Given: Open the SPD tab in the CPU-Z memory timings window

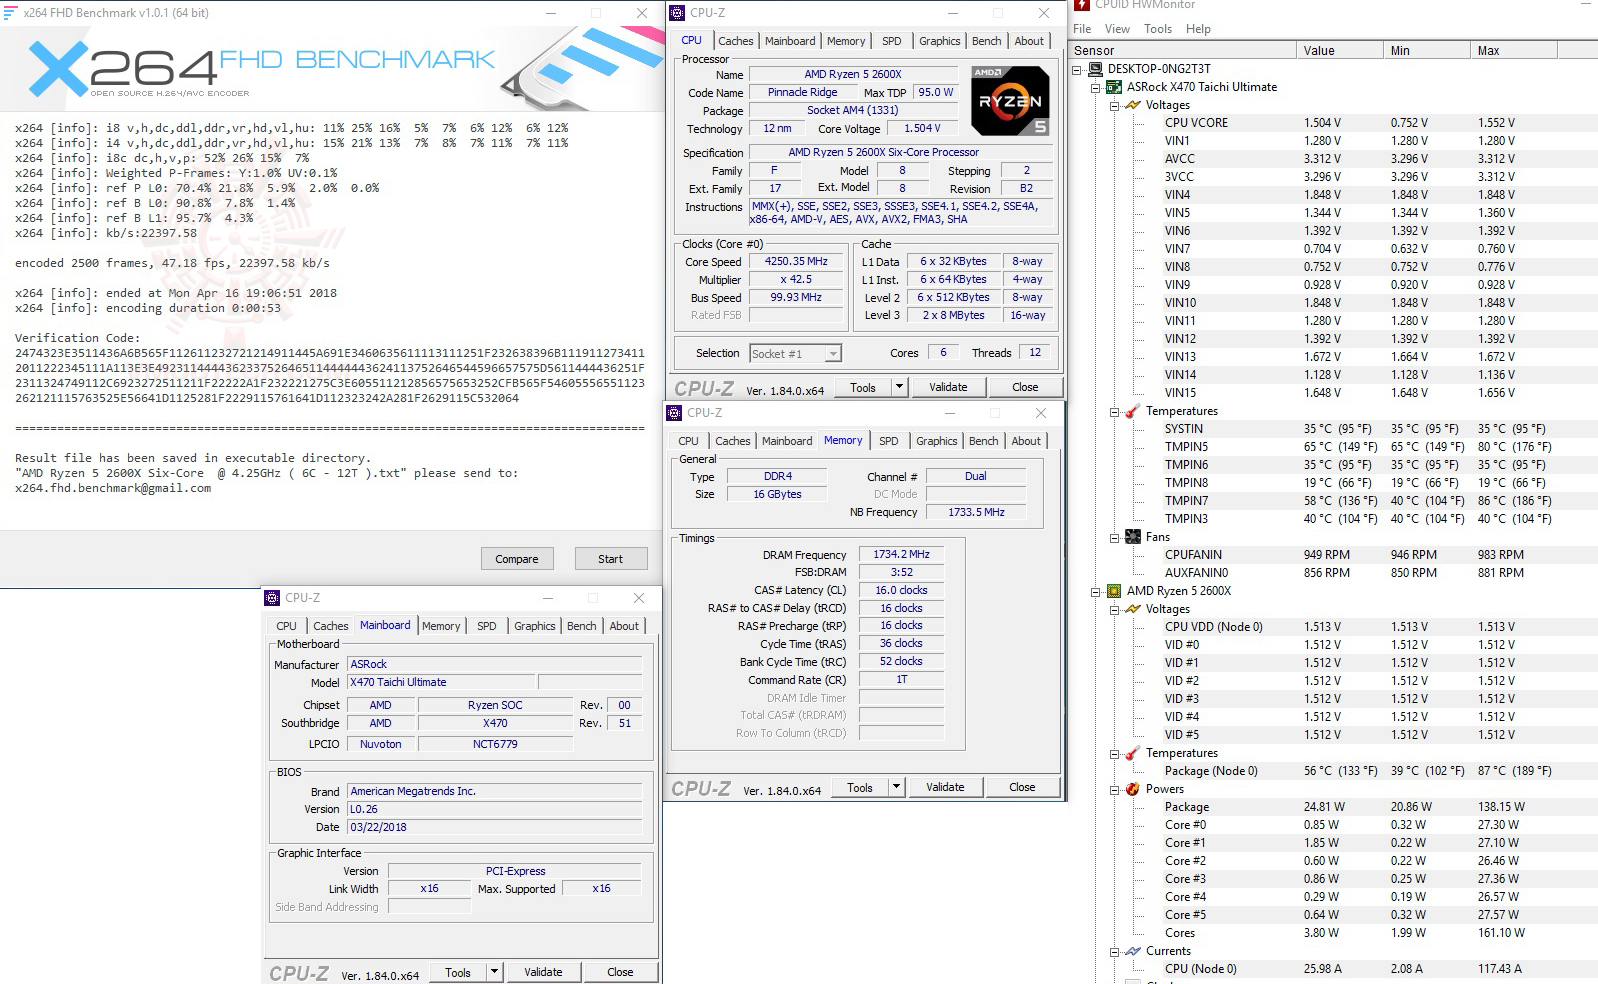Looking at the screenshot, I should [x=889, y=441].
